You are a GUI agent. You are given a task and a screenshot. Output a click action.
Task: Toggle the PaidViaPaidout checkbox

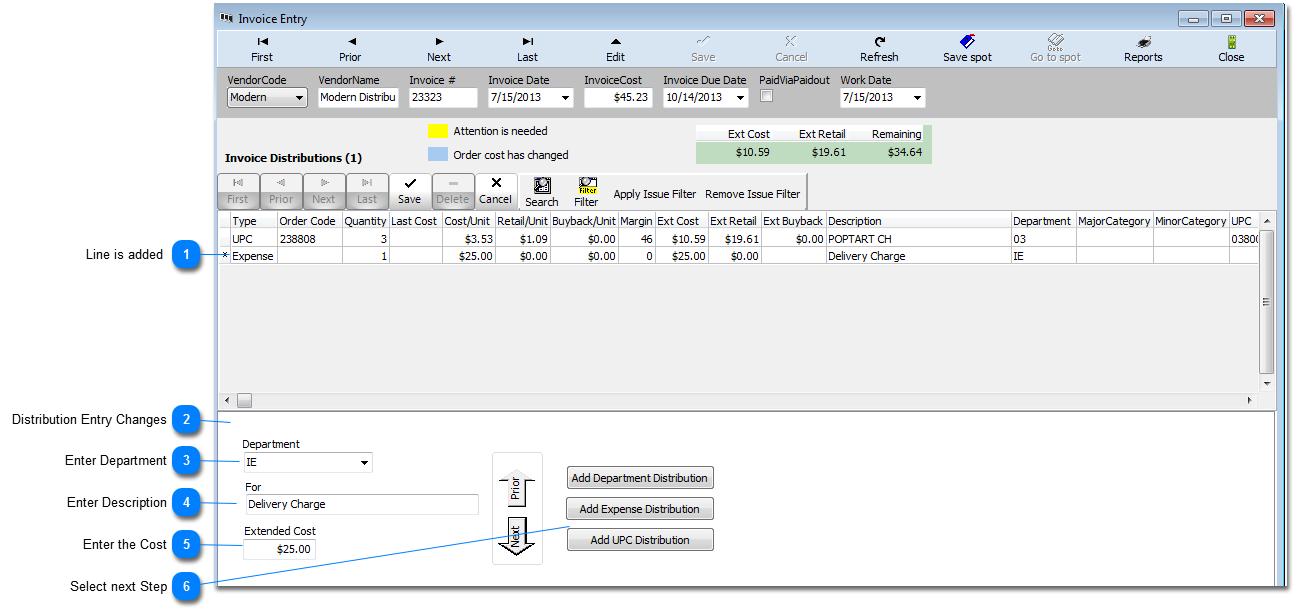click(767, 97)
